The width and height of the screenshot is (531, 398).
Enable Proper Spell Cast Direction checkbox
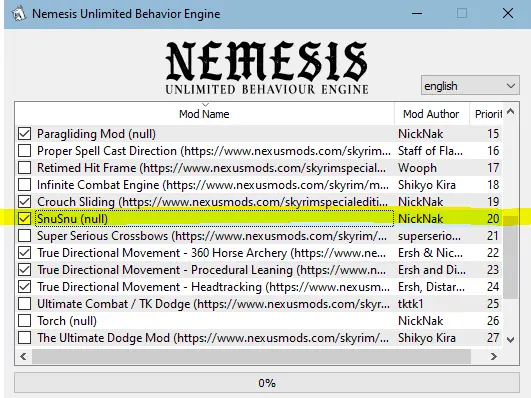[24, 150]
